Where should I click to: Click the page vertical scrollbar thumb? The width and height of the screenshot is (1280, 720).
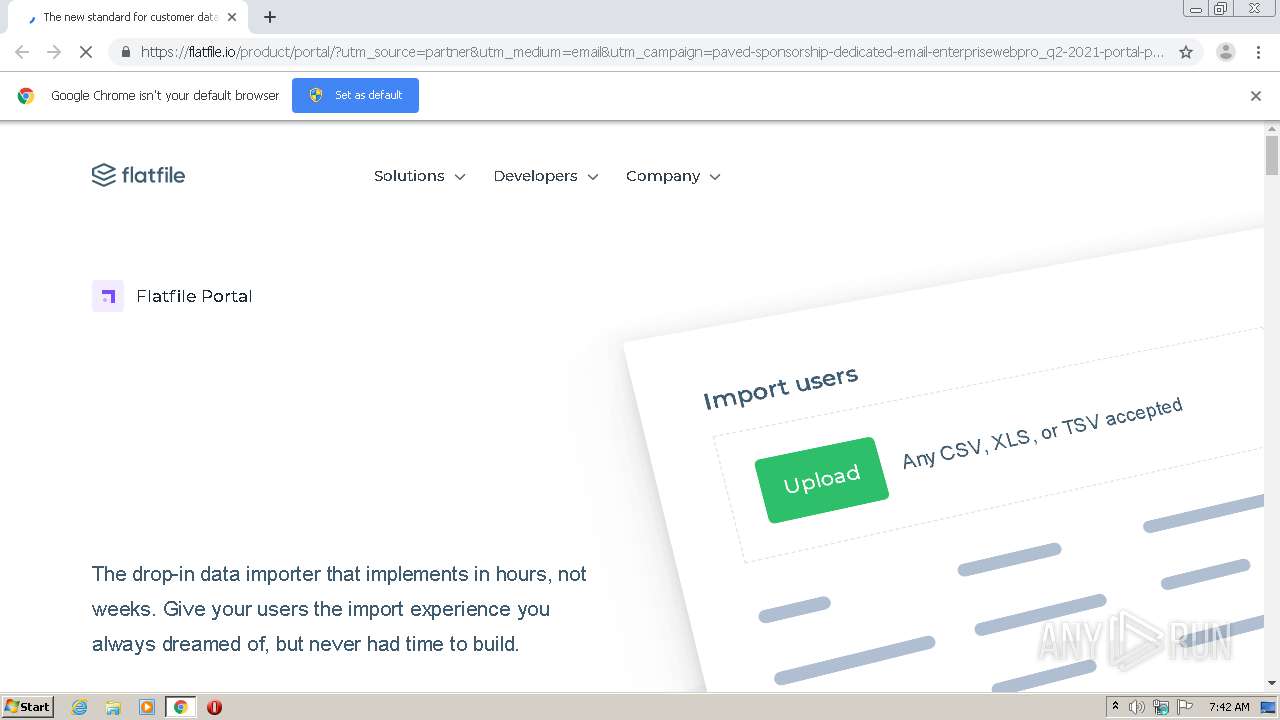[x=1272, y=155]
